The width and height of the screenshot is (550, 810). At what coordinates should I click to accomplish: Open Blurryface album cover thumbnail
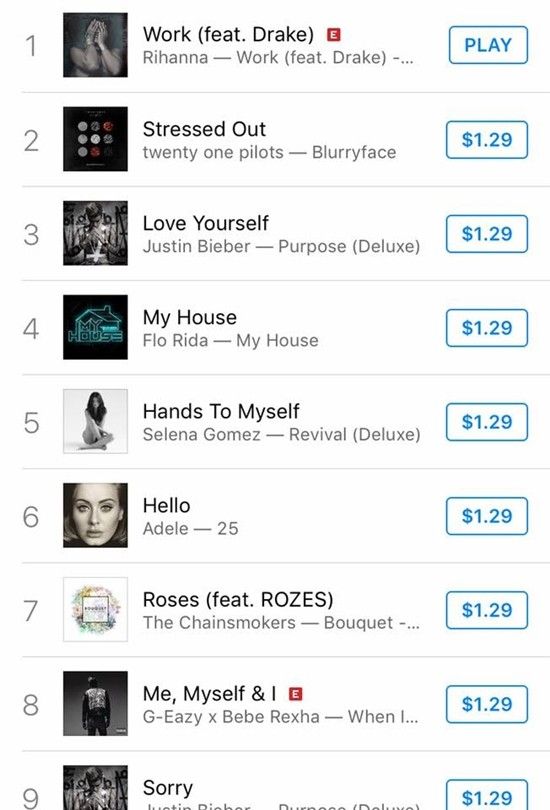click(95, 139)
